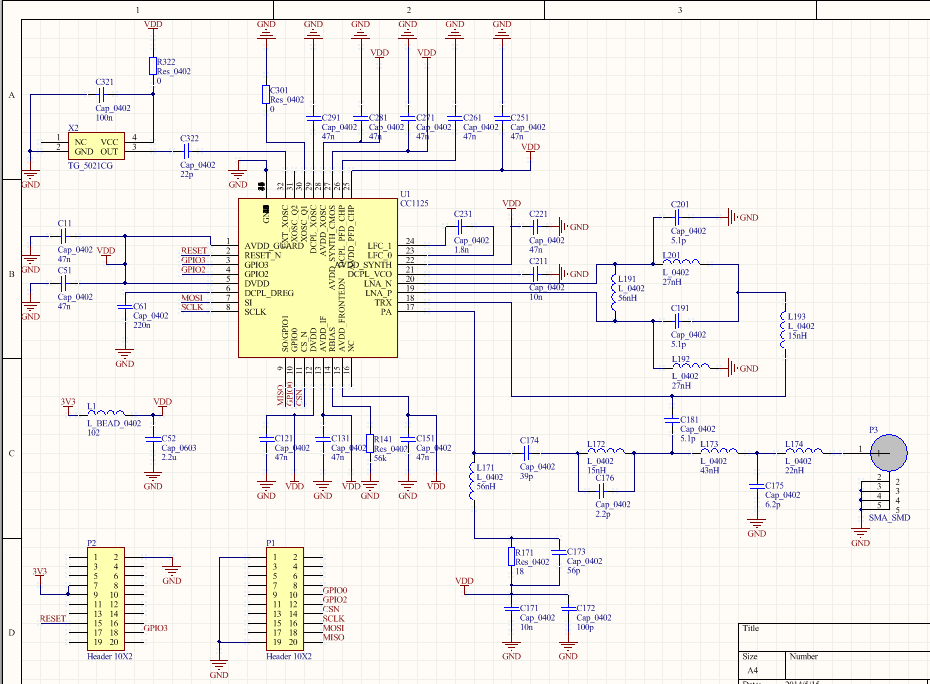Image resolution: width=930 pixels, height=684 pixels.
Task: Click the 'MOSI' net label at U1 SI pin
Action: [192, 298]
